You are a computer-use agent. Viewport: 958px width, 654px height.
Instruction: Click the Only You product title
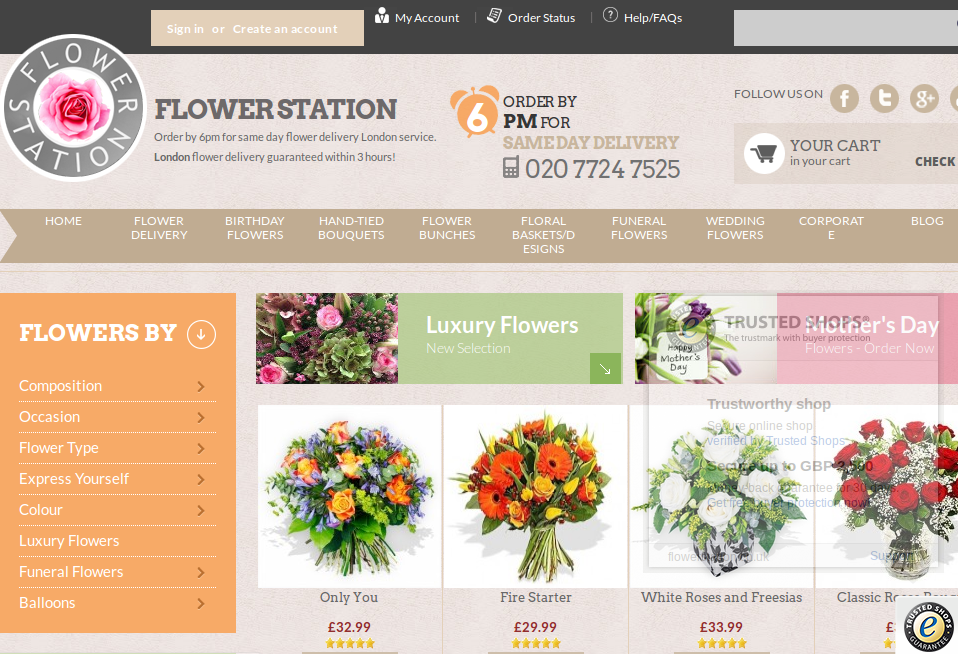[349, 597]
